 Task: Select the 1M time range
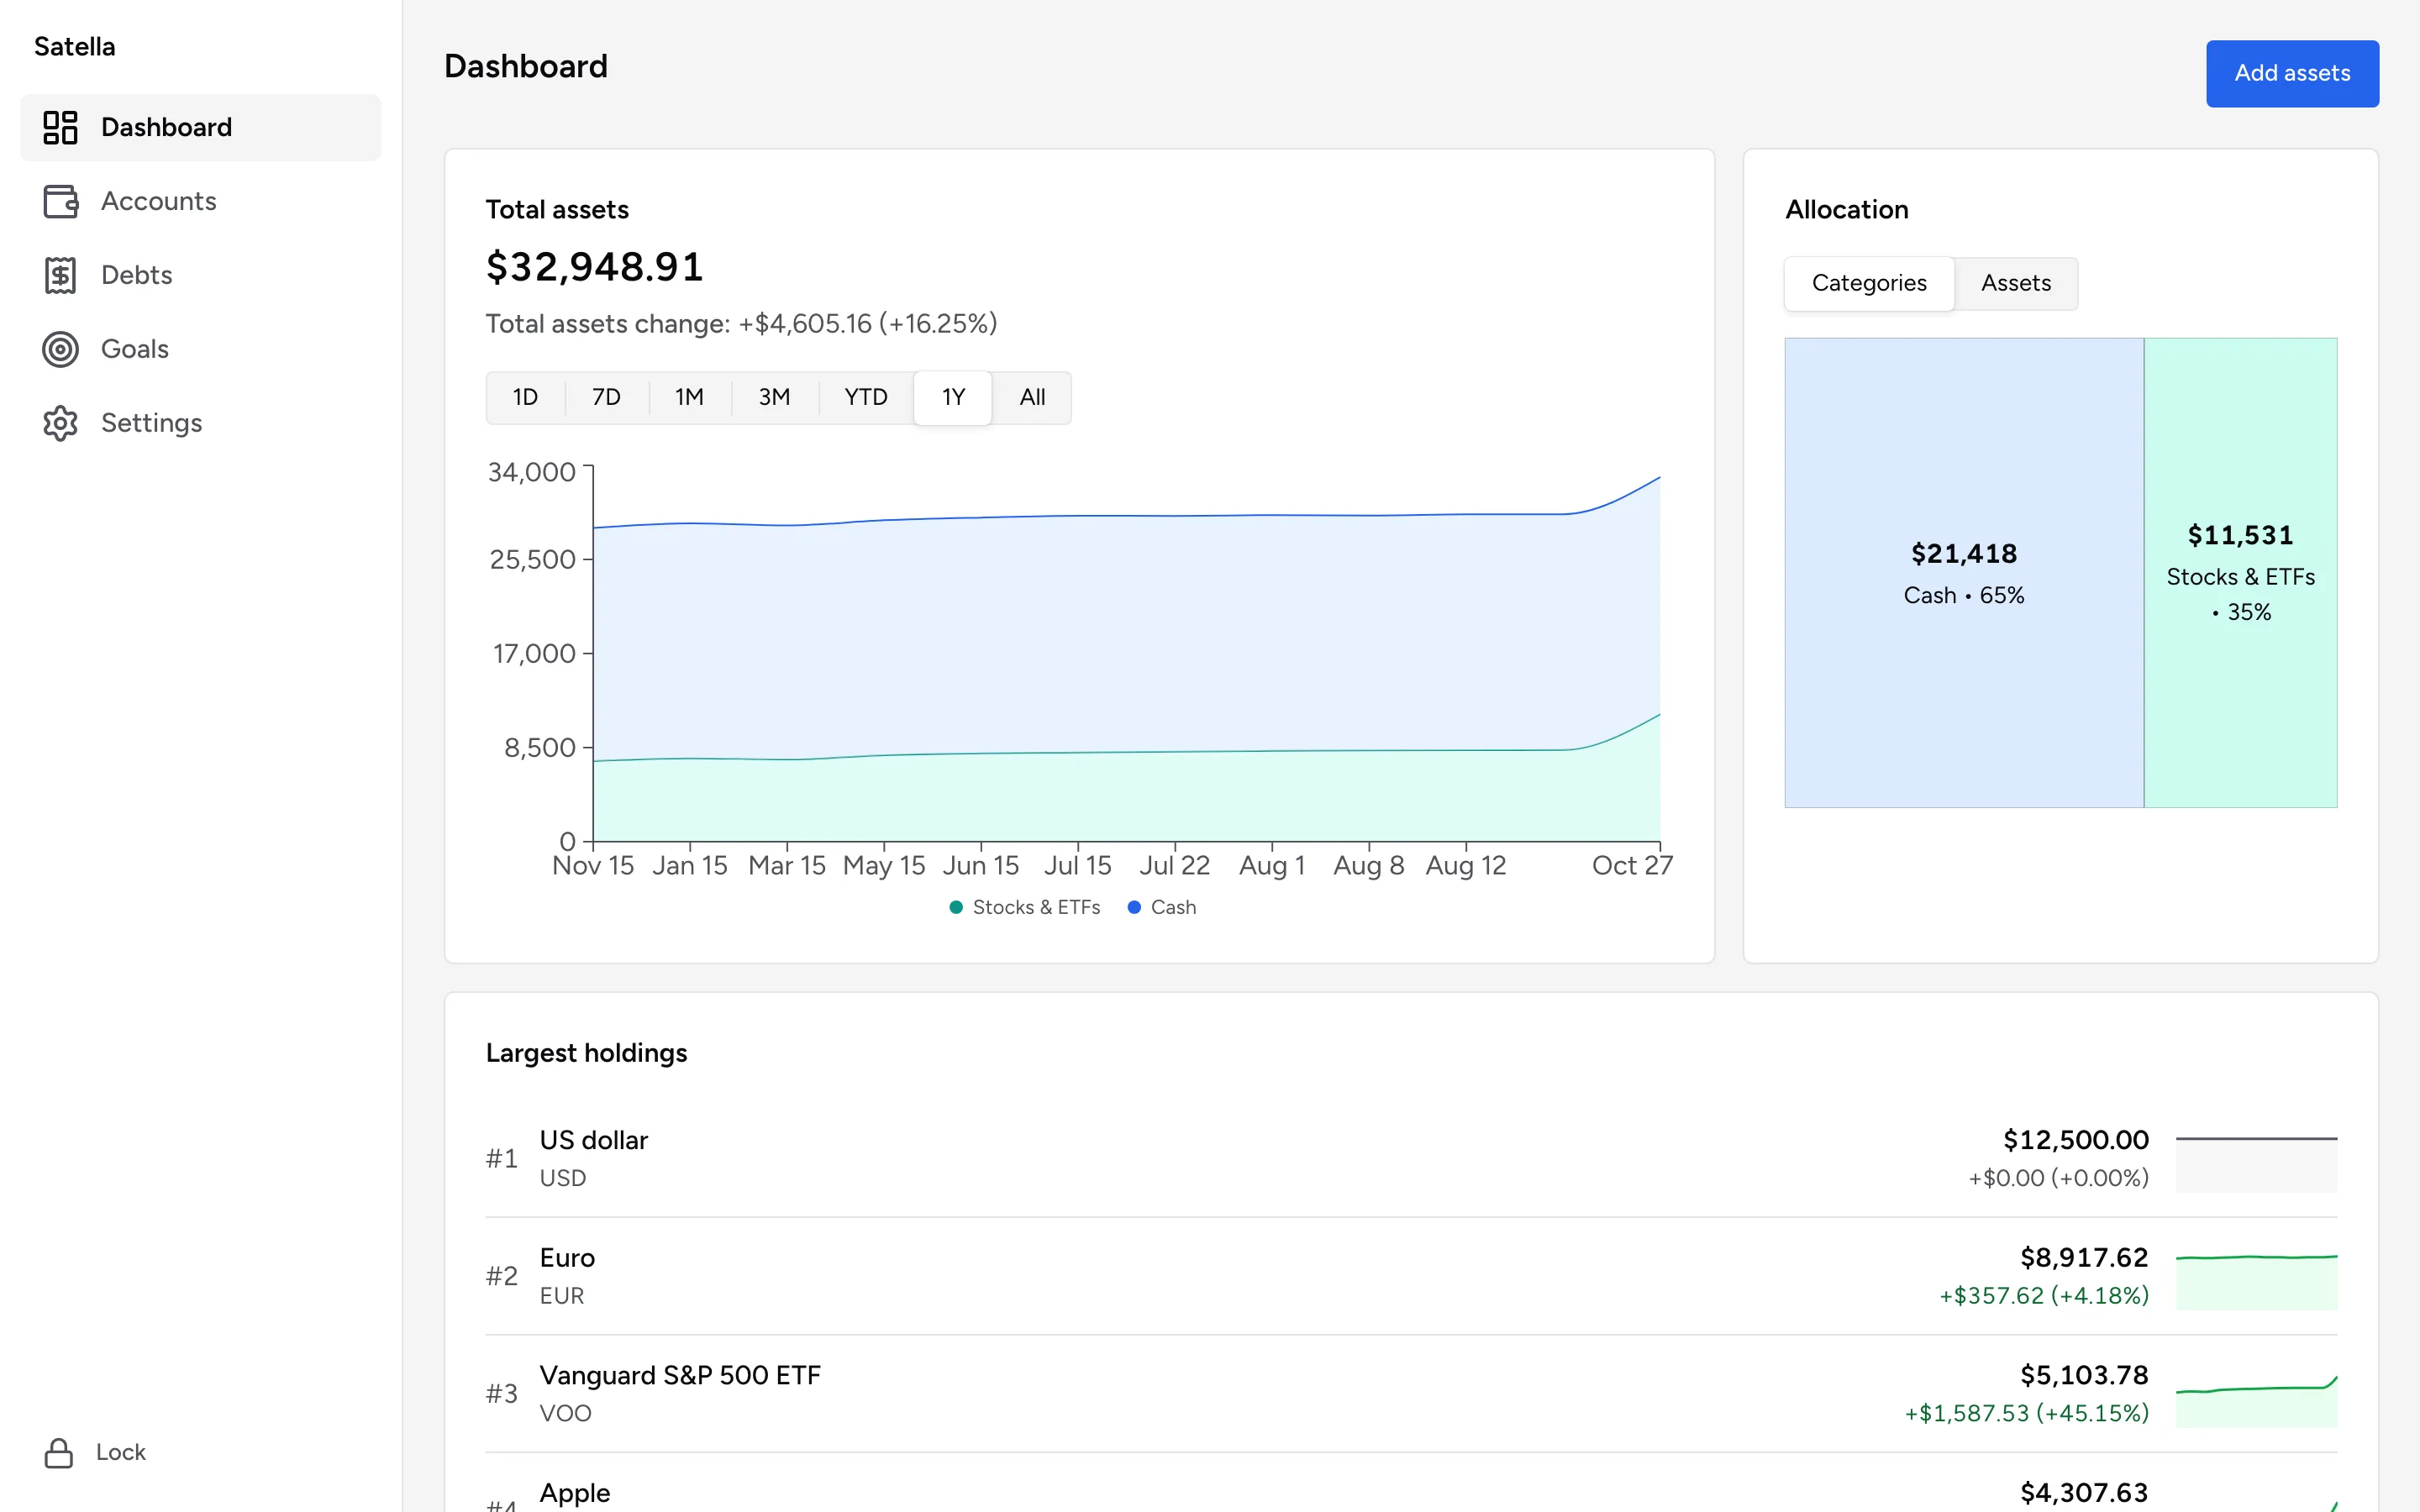click(689, 398)
